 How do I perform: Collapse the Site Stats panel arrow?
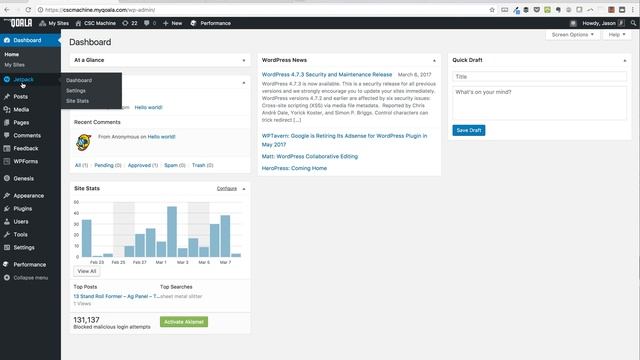coord(244,189)
